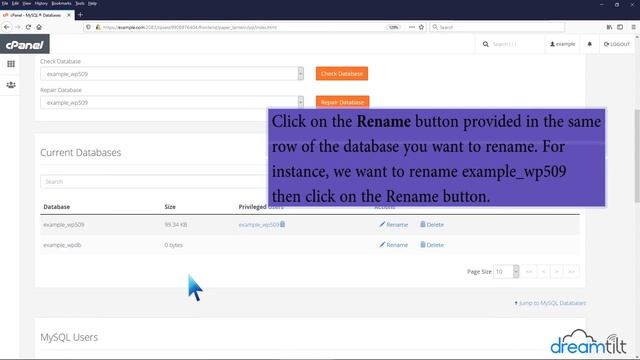Select the cPanel MySQL Databases tab
The width and height of the screenshot is (640, 360).
[x=36, y=15]
